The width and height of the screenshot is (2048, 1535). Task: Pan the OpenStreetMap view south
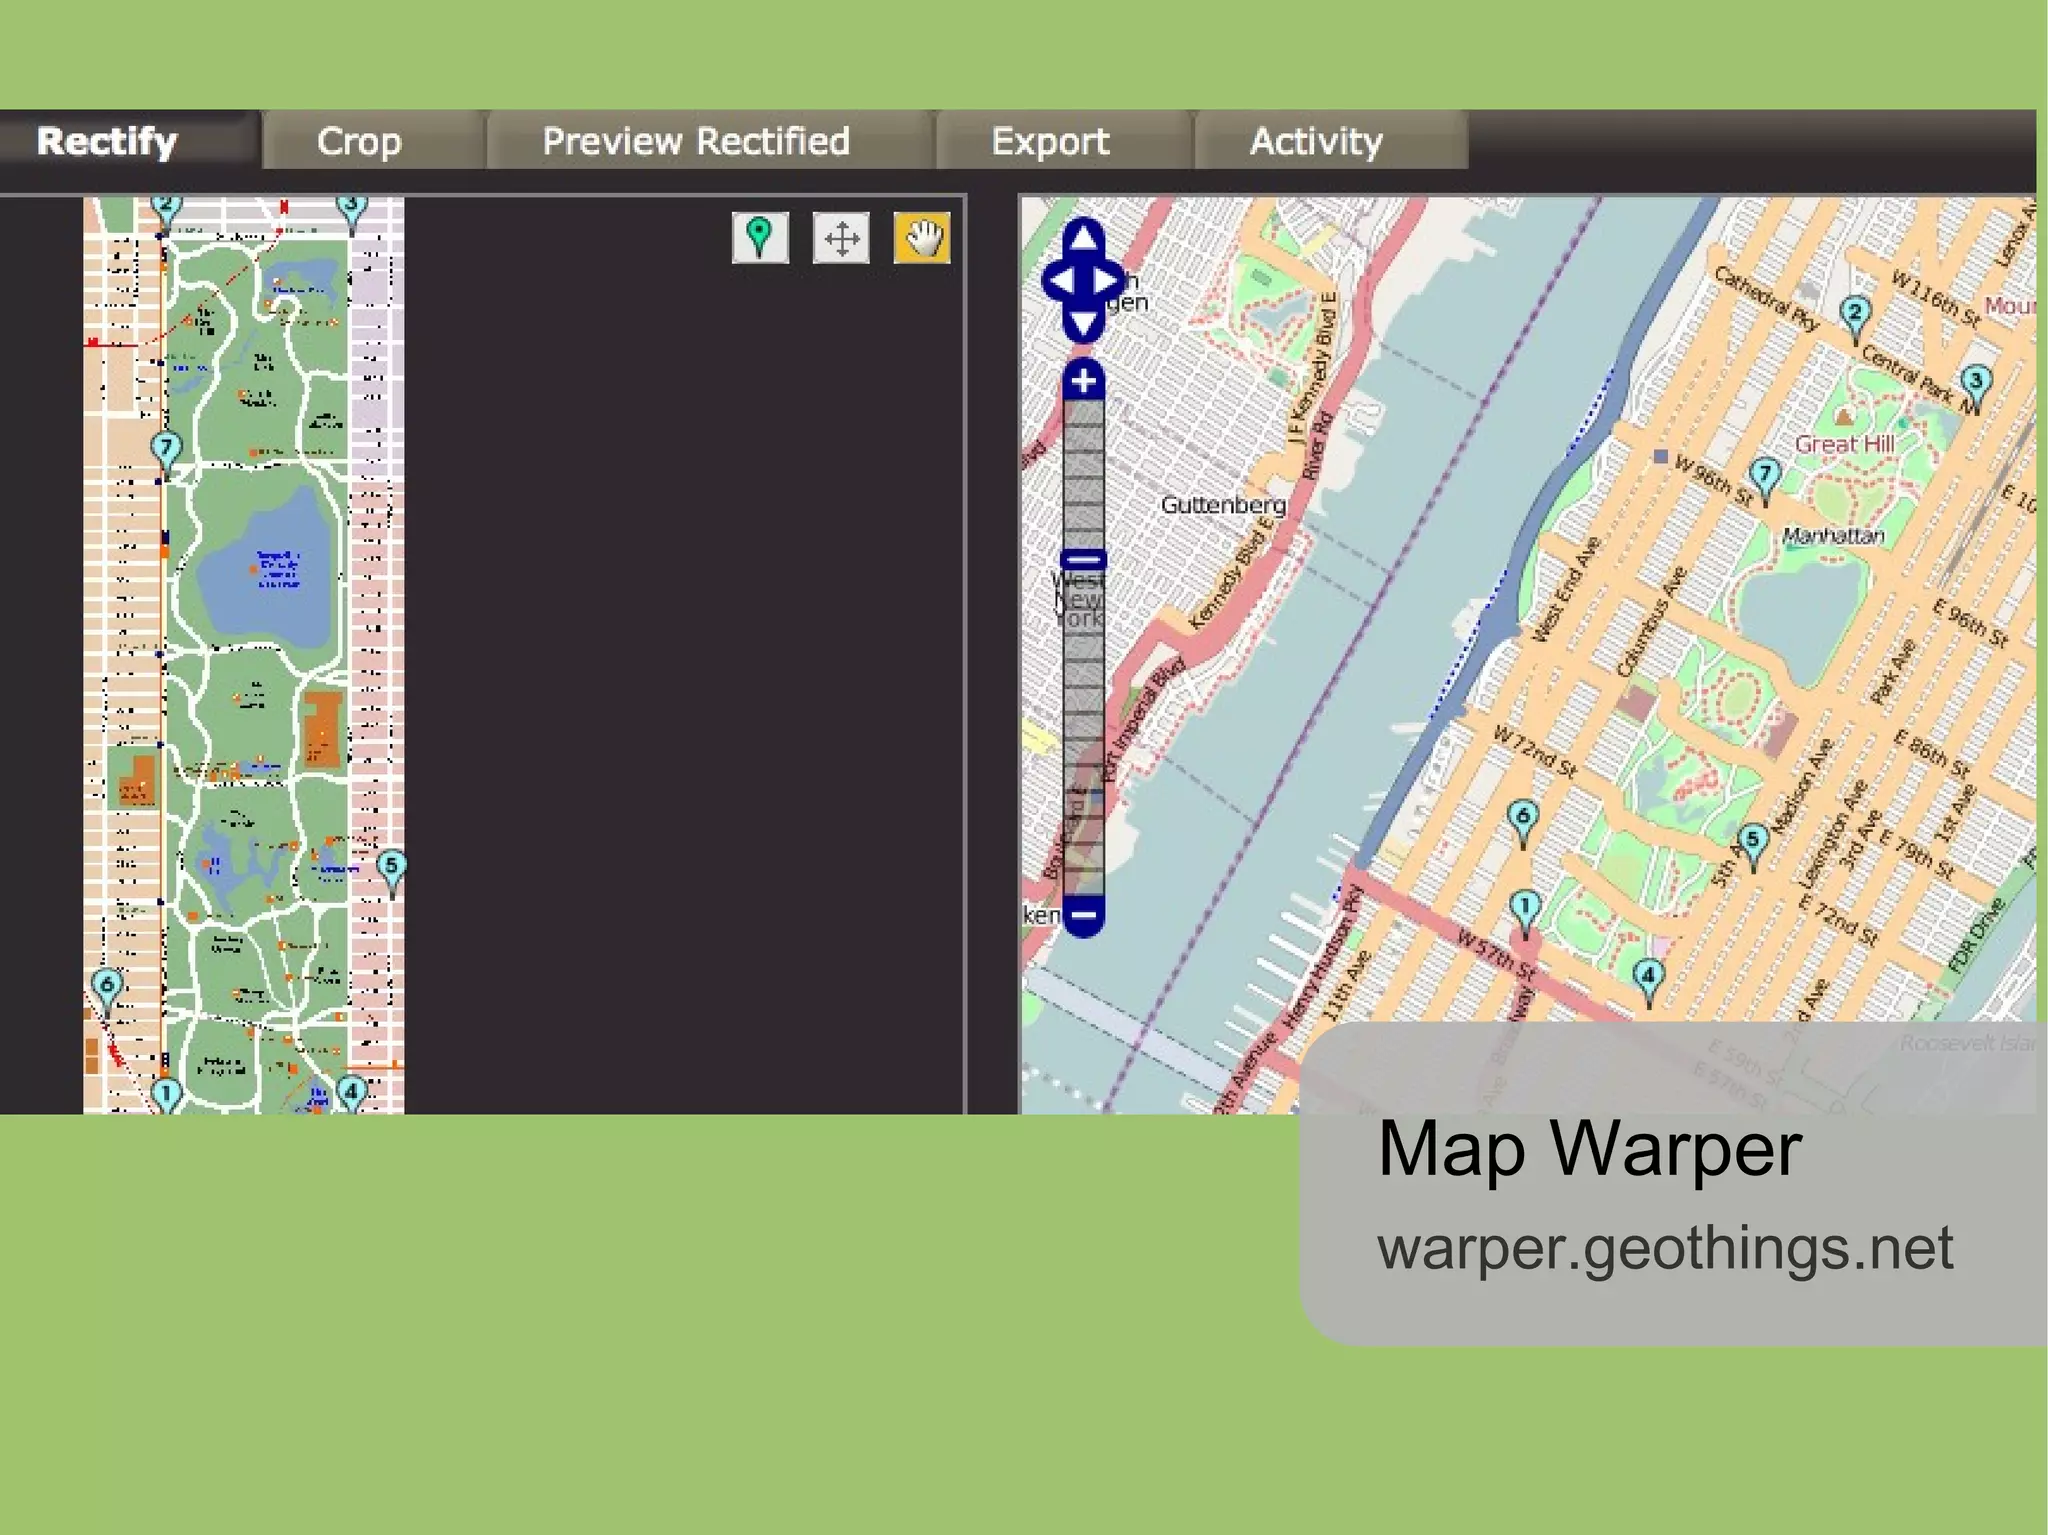point(1083,323)
